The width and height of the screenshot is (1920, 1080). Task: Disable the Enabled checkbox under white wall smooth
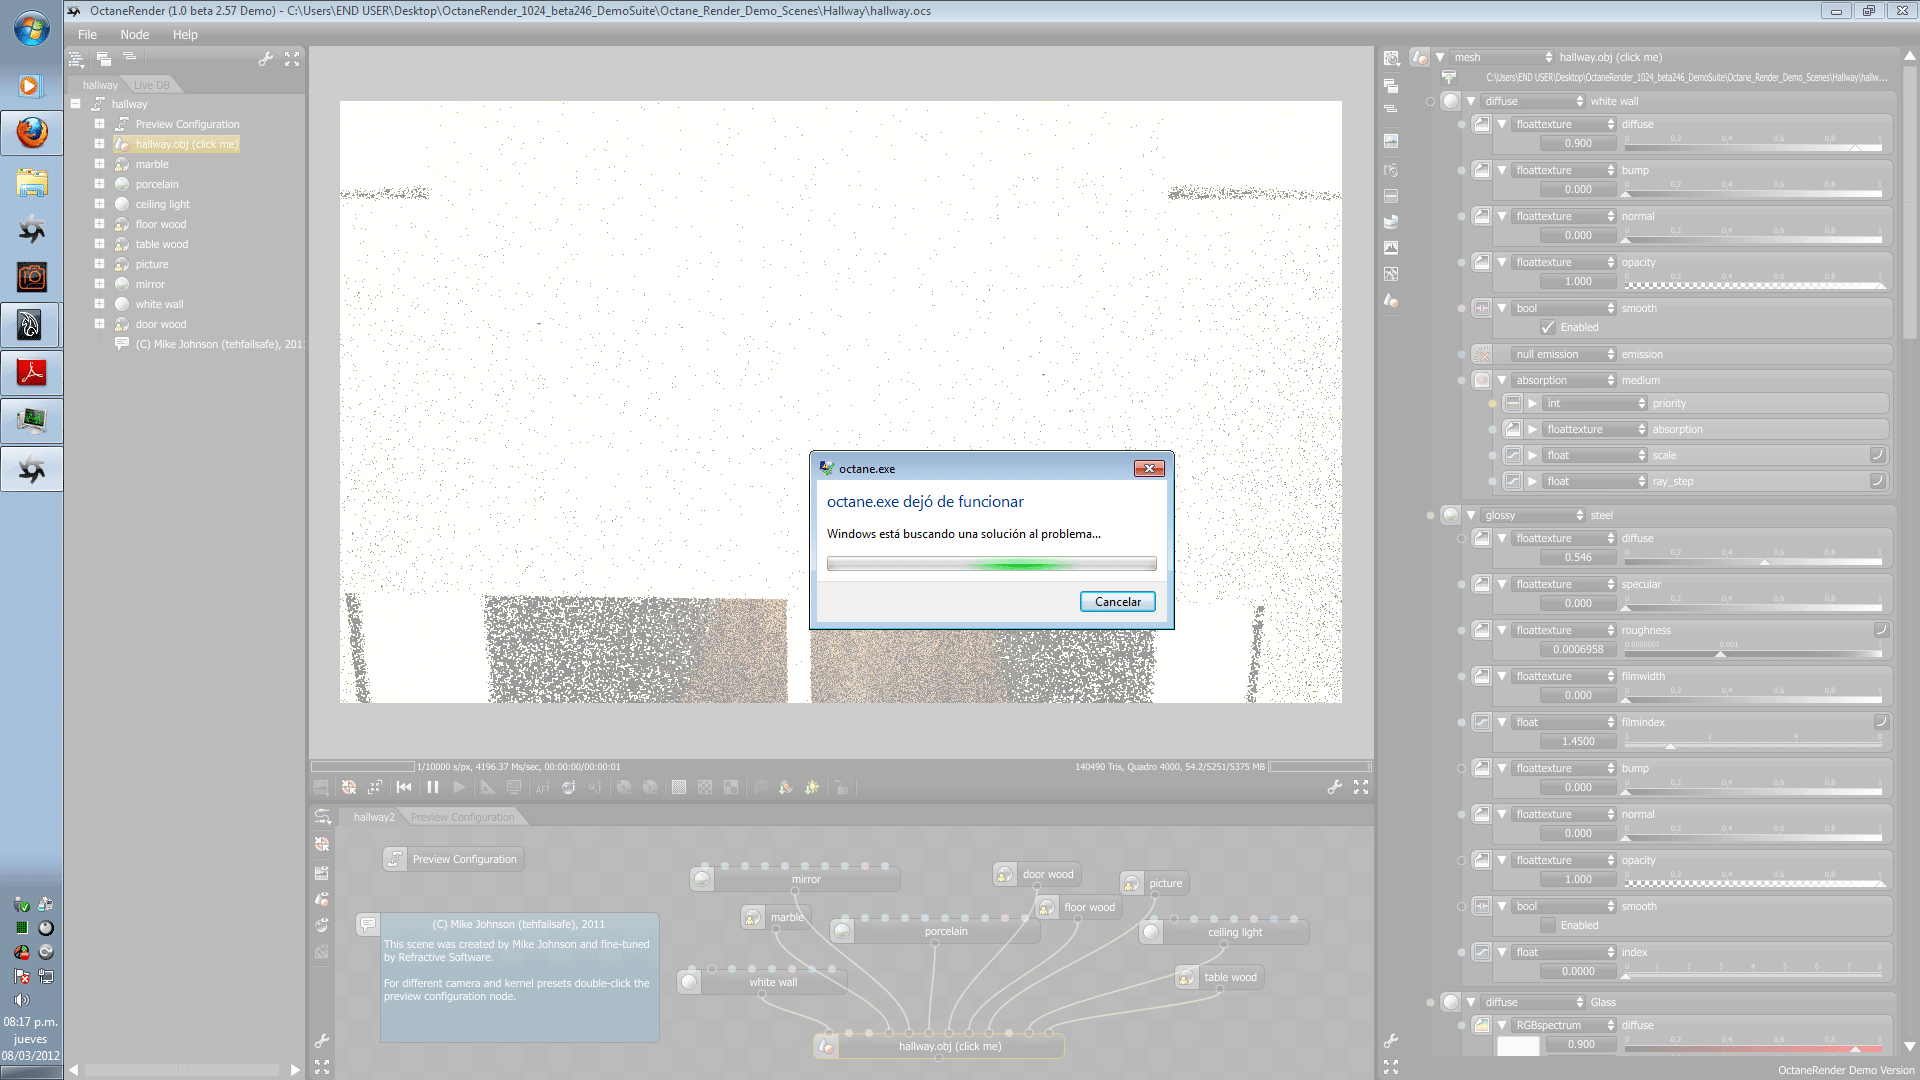click(1548, 327)
